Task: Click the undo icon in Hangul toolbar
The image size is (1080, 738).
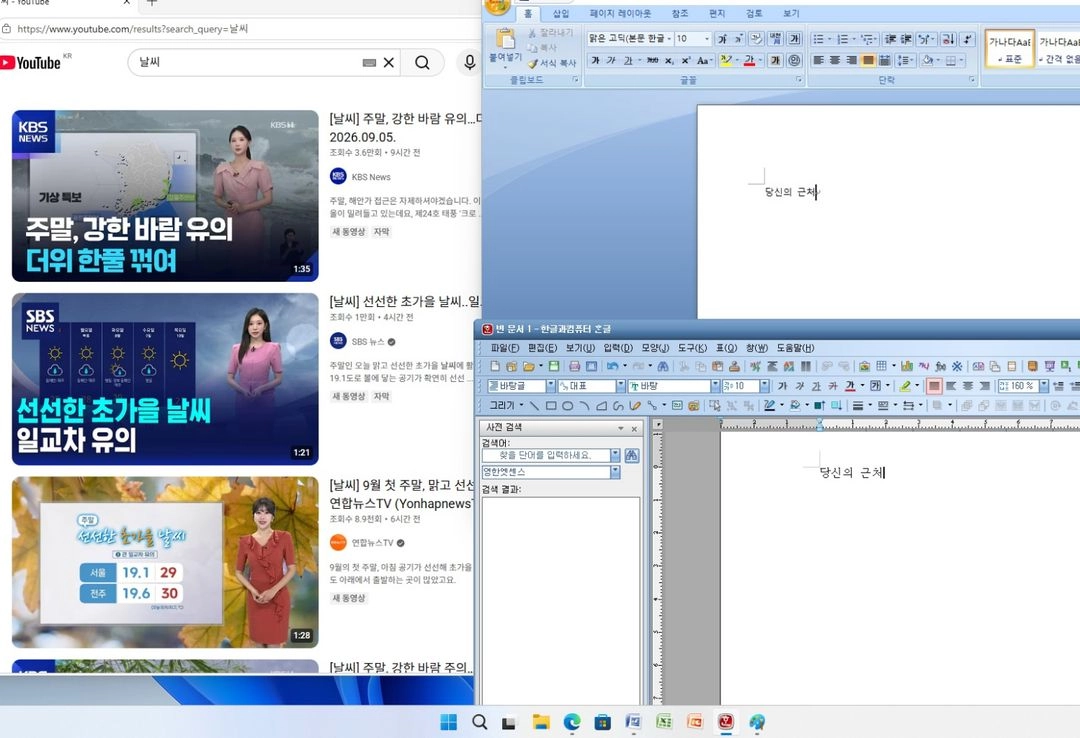Action: 612,367
